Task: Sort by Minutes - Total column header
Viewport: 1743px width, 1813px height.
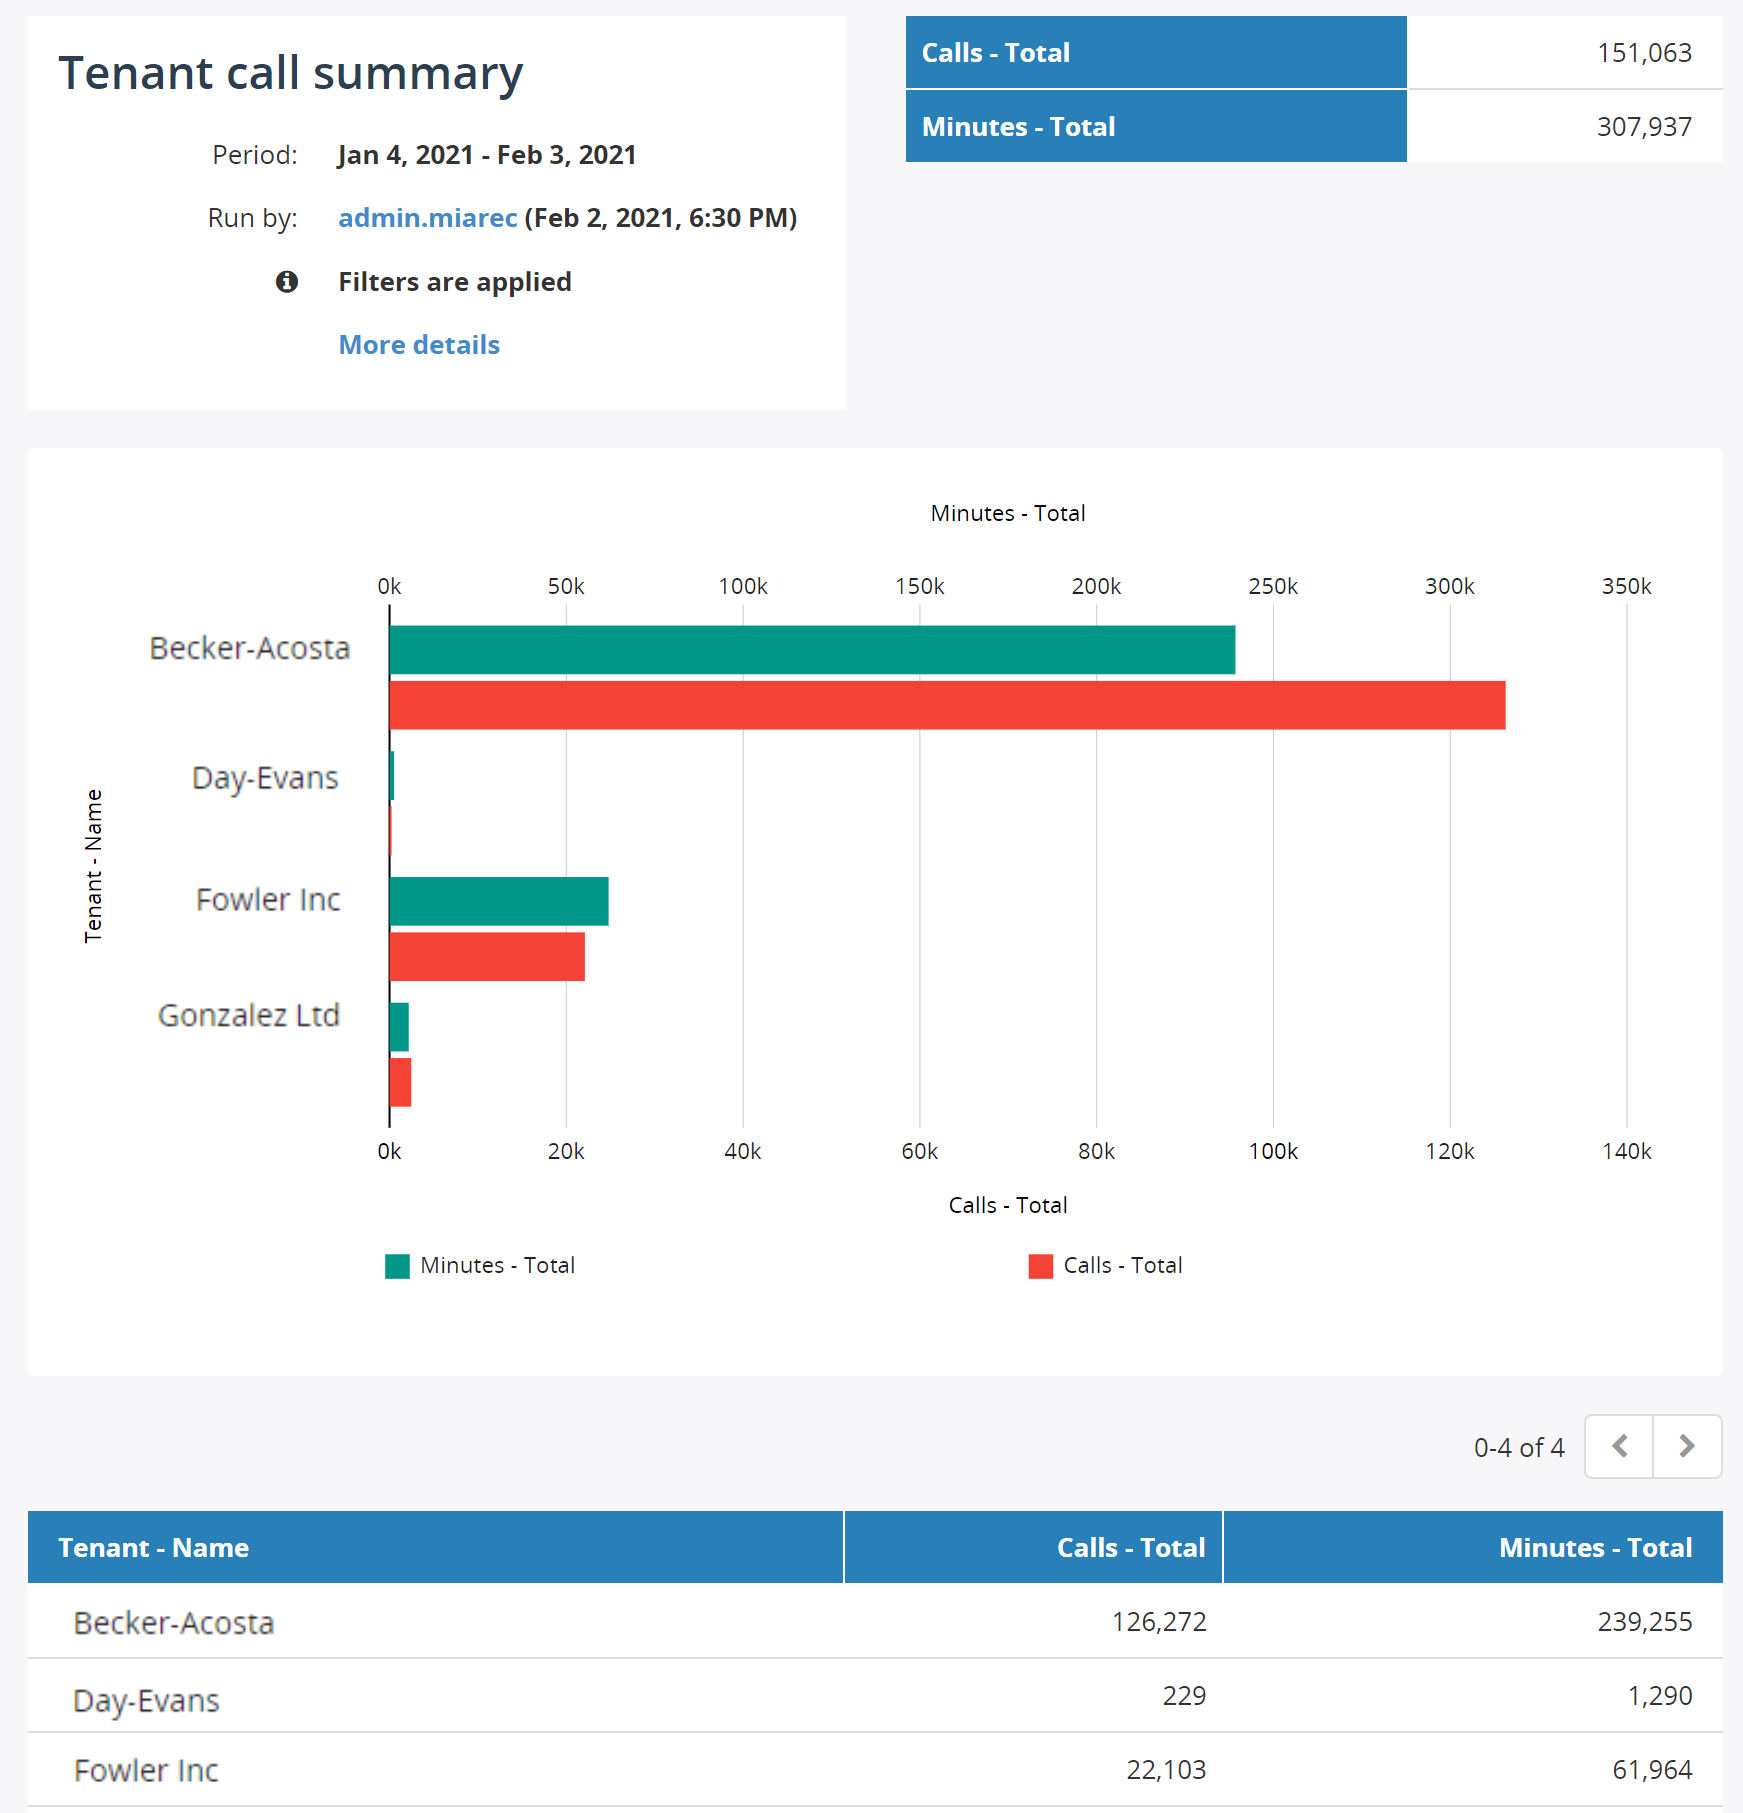Action: coord(1473,1547)
